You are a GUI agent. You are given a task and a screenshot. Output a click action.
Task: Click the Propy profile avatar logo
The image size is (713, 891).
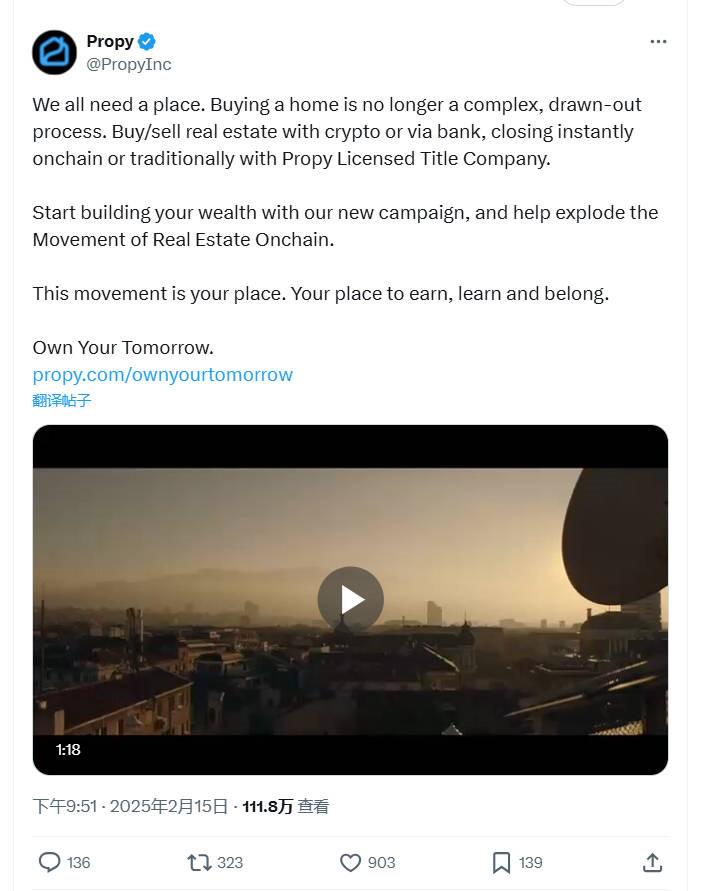click(54, 52)
